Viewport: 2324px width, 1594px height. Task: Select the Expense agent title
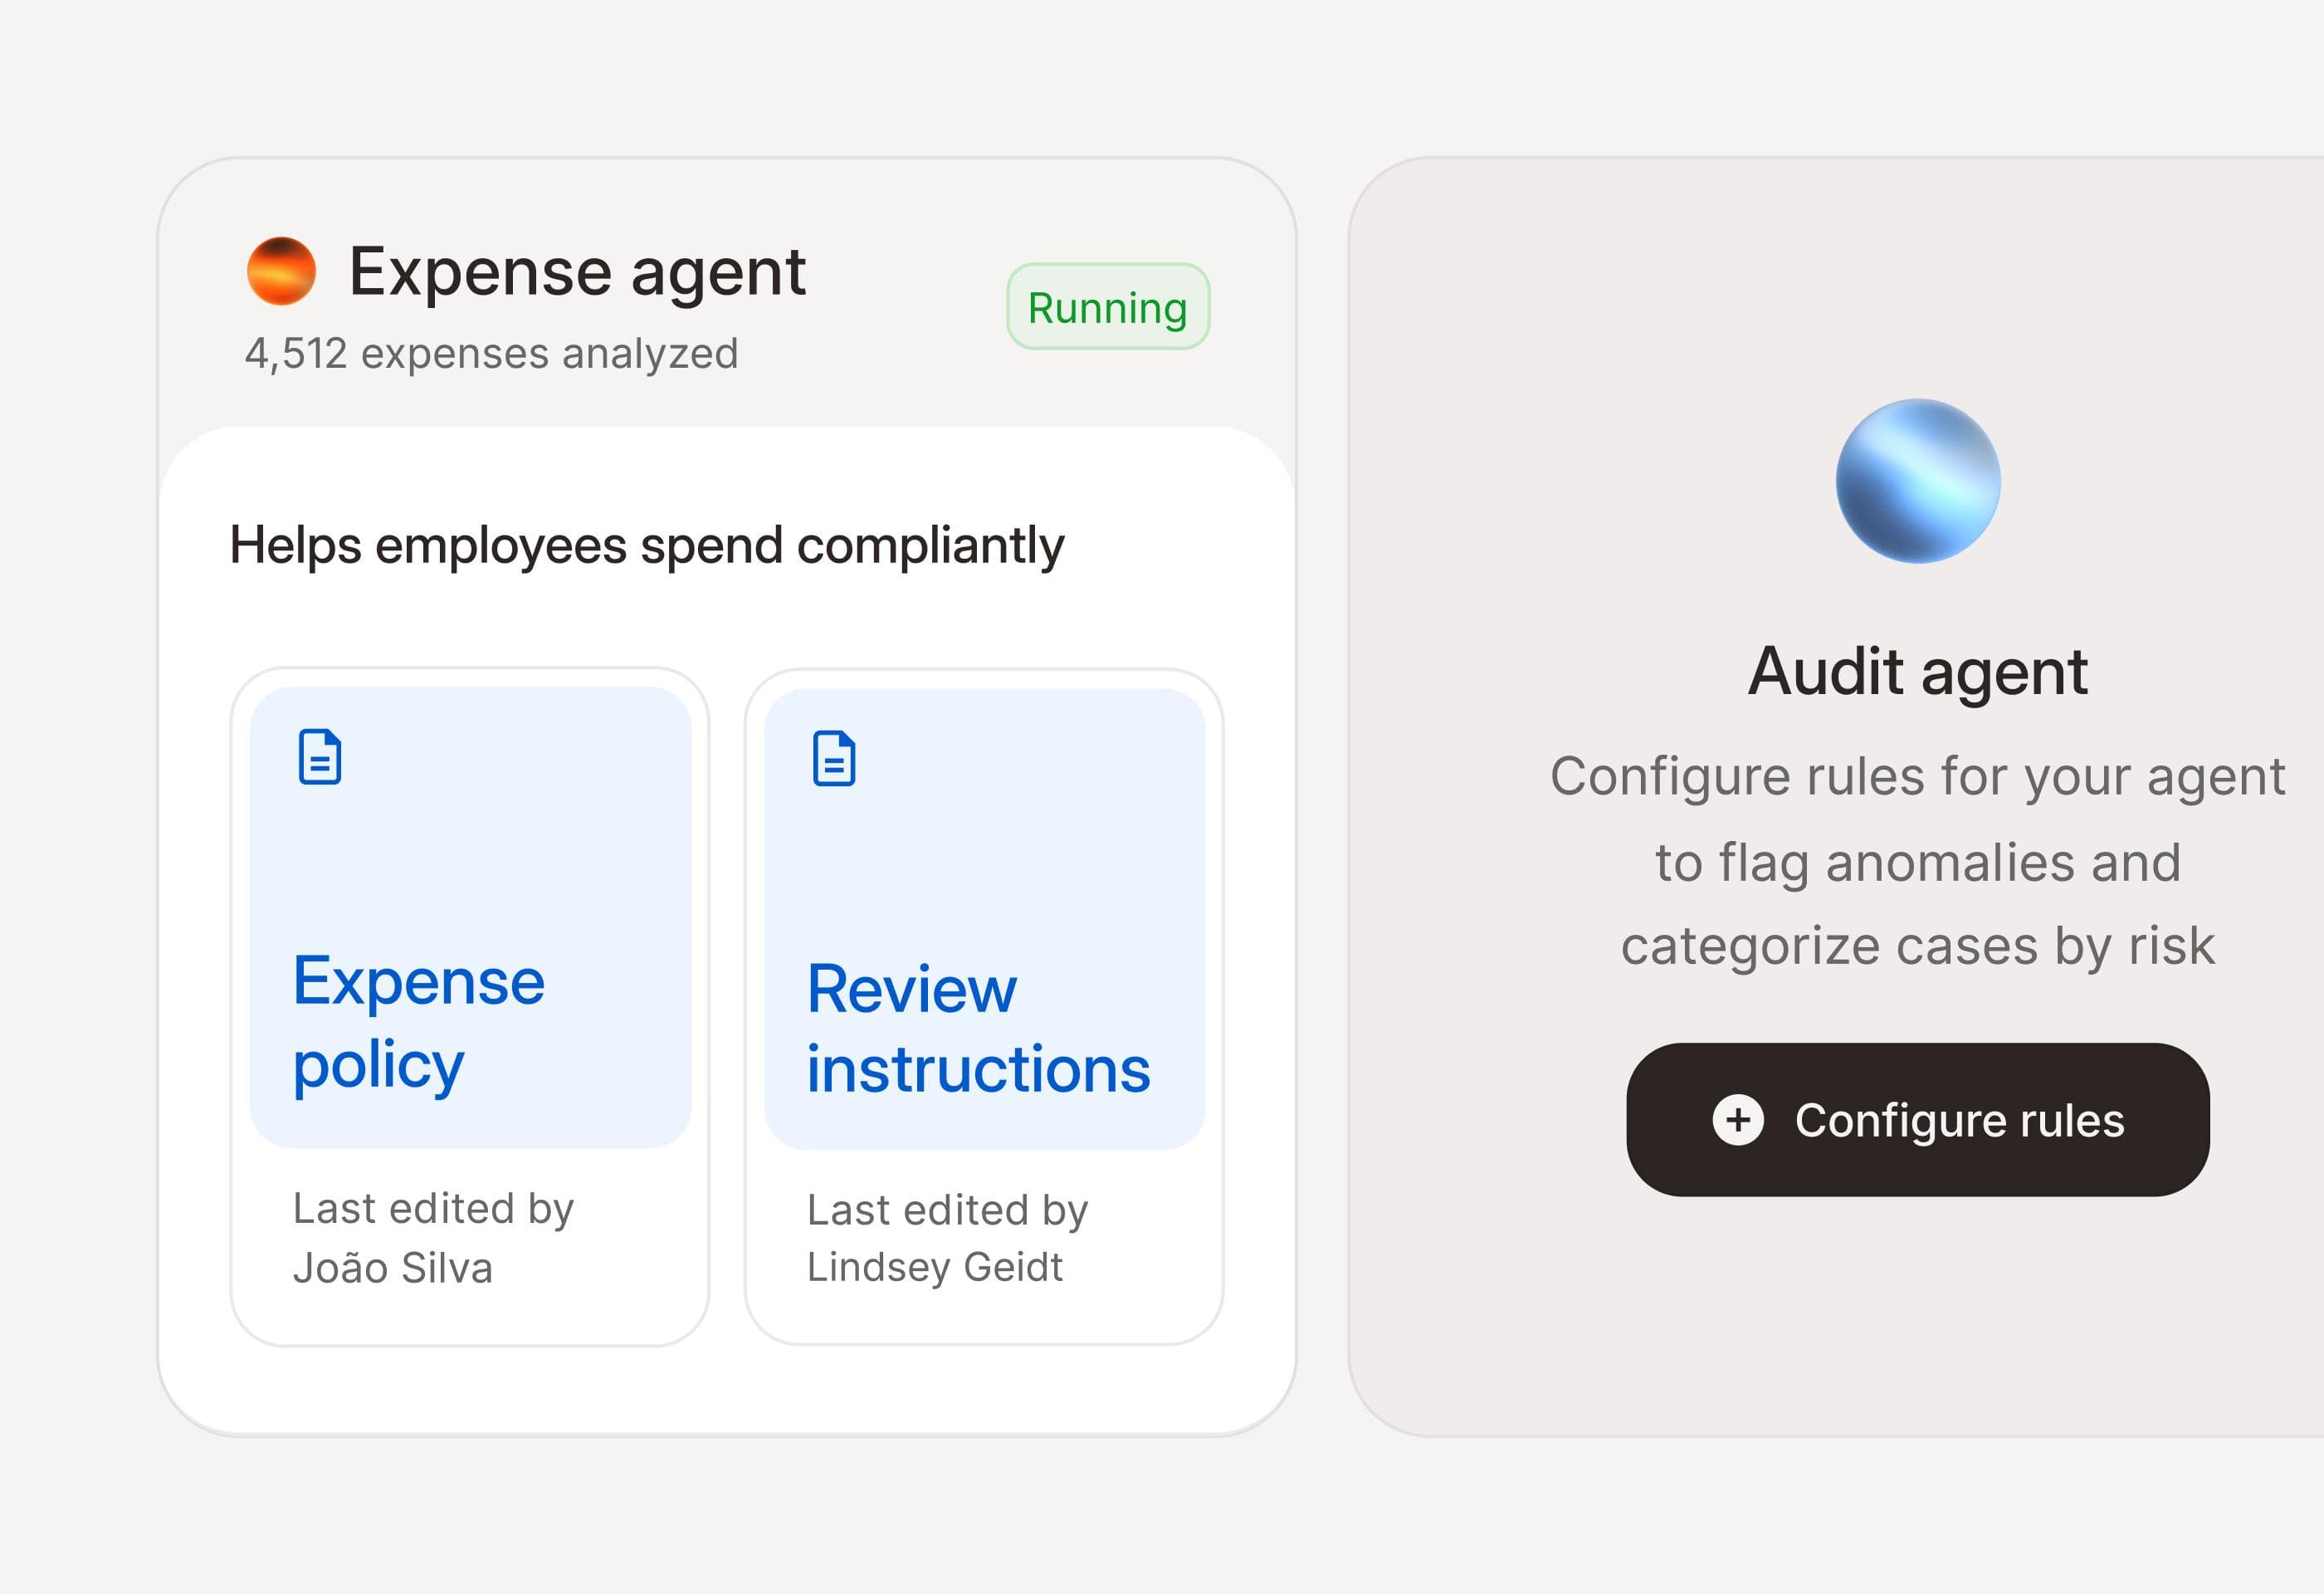tap(577, 271)
